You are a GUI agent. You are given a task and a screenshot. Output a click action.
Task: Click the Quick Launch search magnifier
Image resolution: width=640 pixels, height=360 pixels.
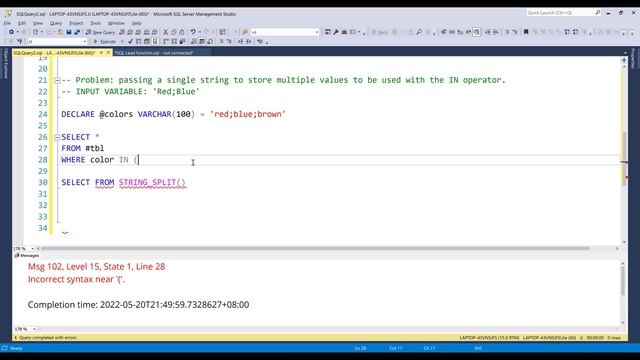tap(598, 13)
